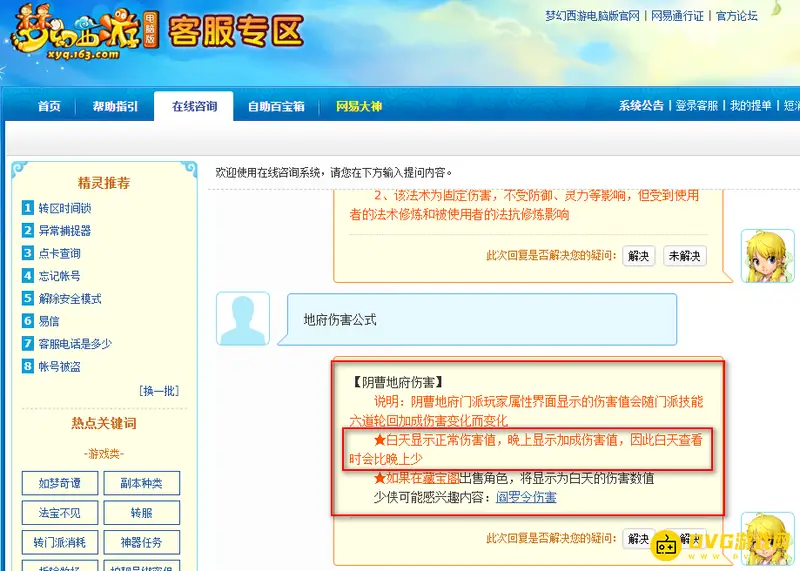Click number 3 icon beside 点卡查询

coord(28,253)
